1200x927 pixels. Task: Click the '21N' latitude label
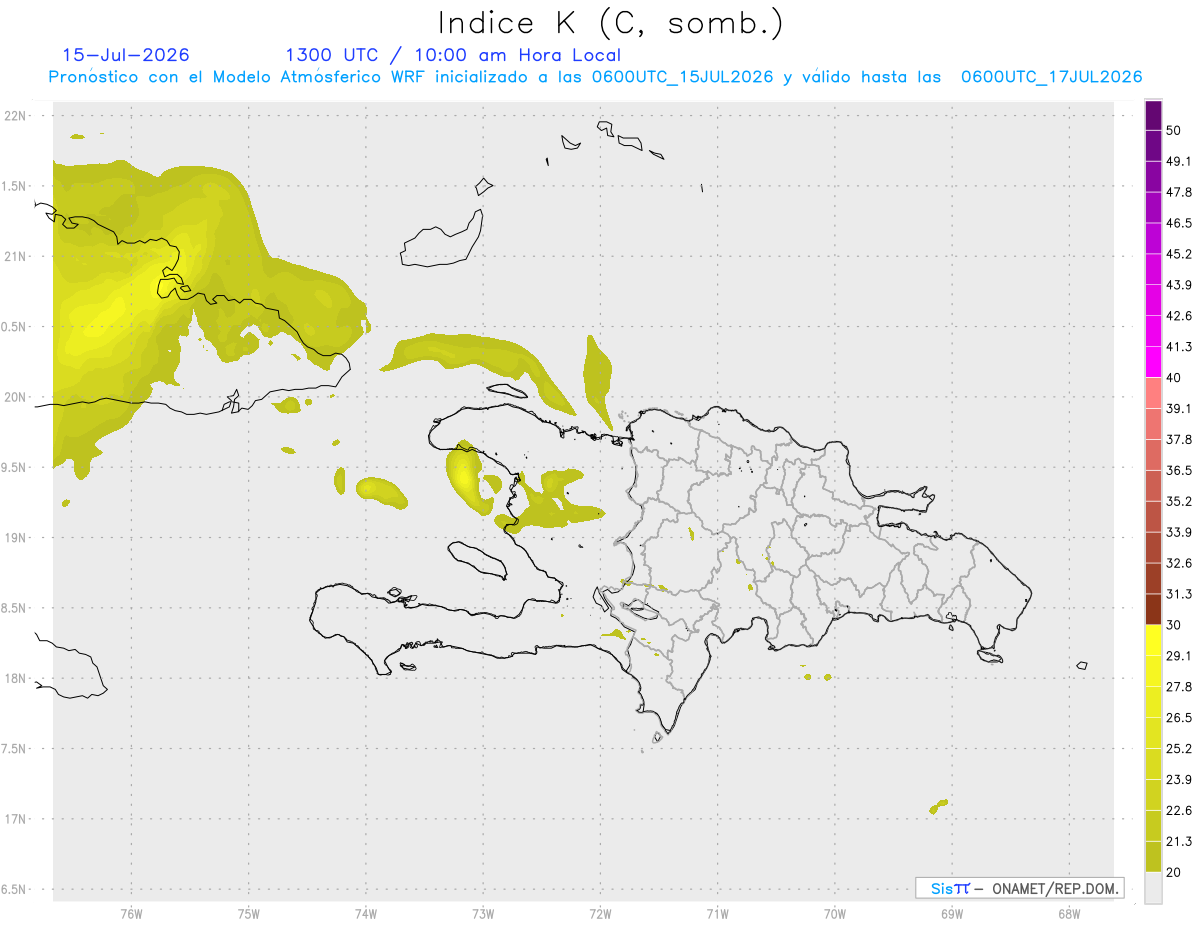pyautogui.click(x=15, y=256)
